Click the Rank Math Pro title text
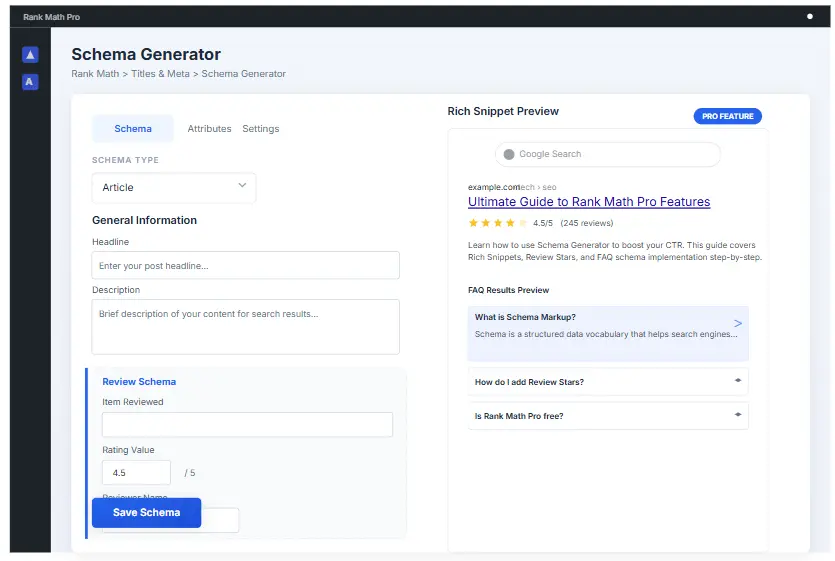This screenshot has height=561, width=835. click(52, 17)
